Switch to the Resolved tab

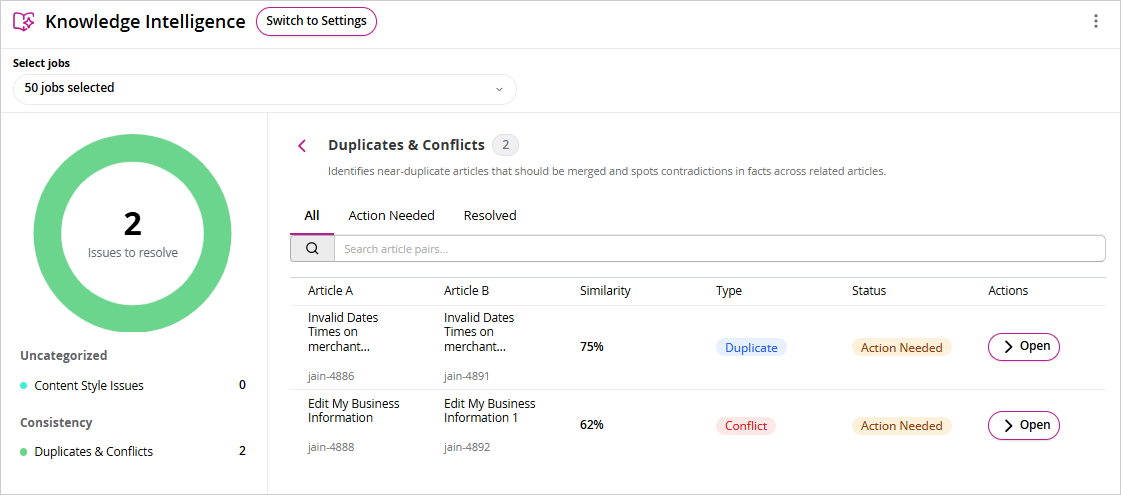coord(490,215)
